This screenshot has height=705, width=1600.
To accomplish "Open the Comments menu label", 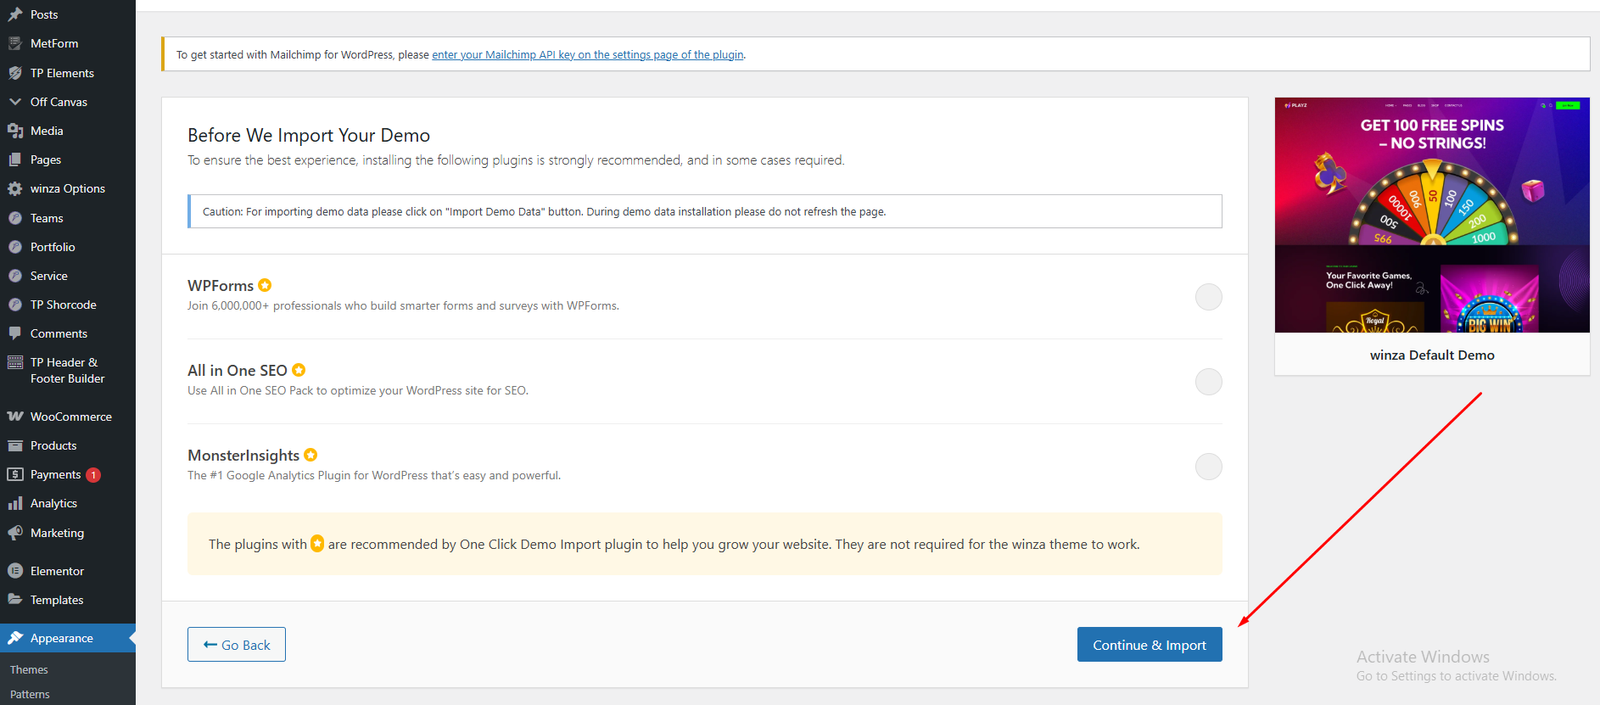I will (x=59, y=334).
